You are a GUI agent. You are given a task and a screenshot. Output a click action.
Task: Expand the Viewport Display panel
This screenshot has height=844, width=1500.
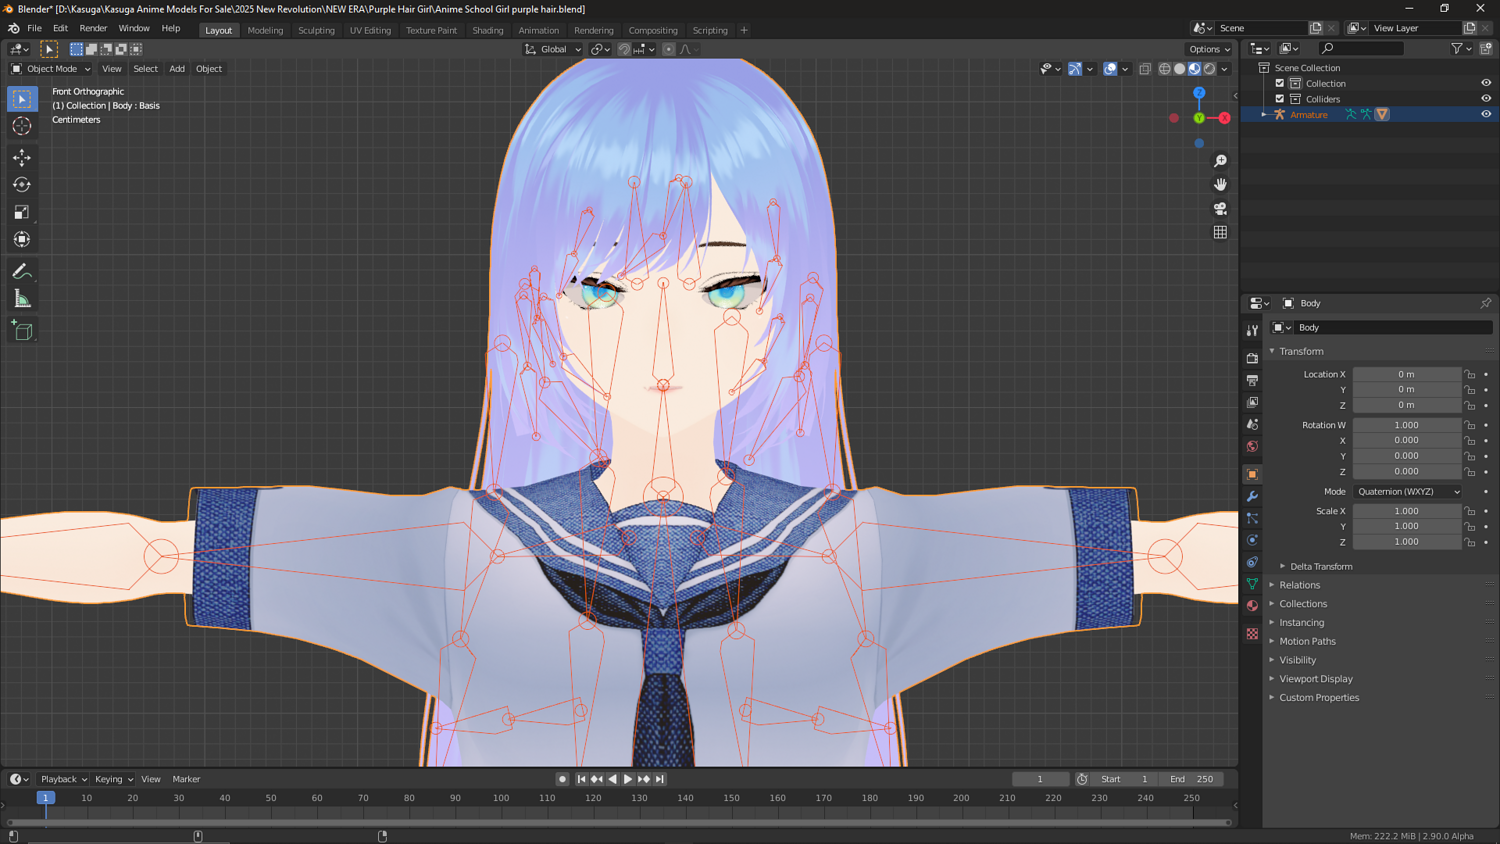point(1315,679)
